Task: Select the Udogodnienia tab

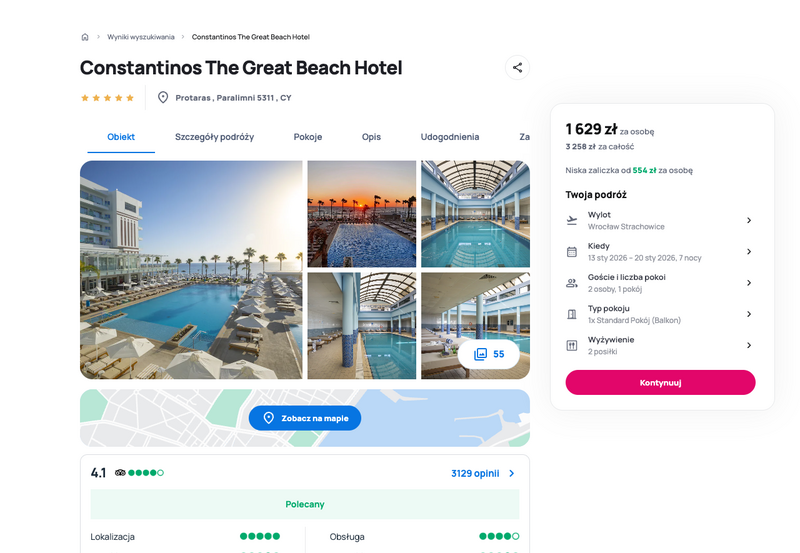Action: click(x=449, y=137)
